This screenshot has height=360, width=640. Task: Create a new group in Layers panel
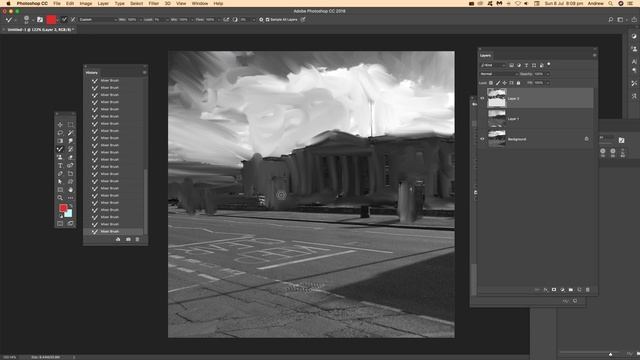tap(571, 290)
